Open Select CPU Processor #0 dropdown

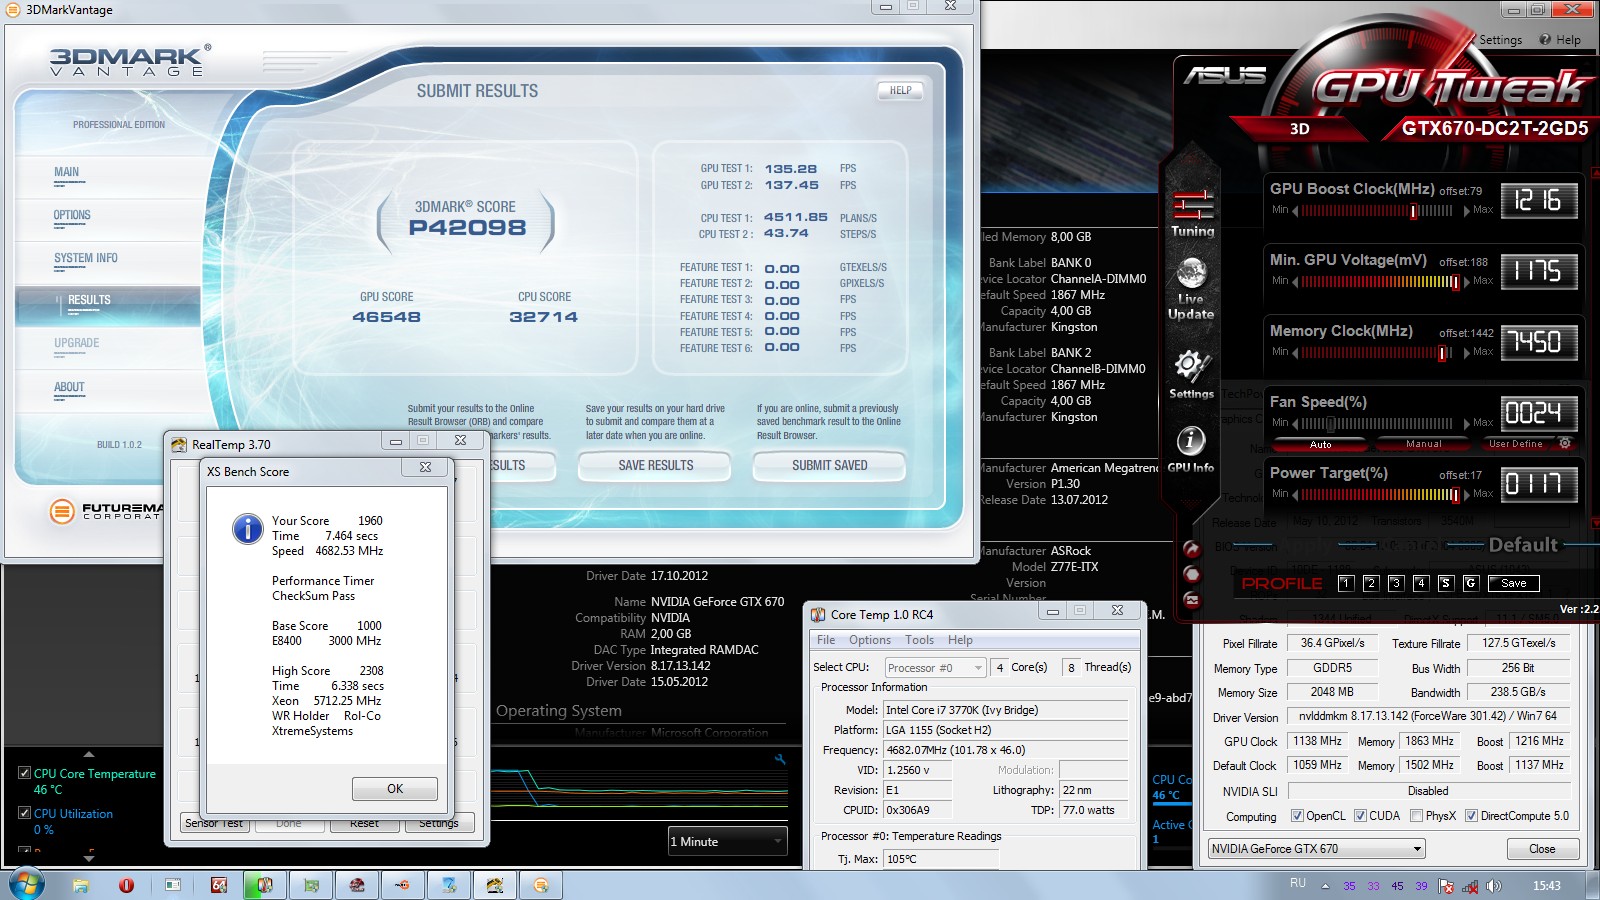coord(936,668)
